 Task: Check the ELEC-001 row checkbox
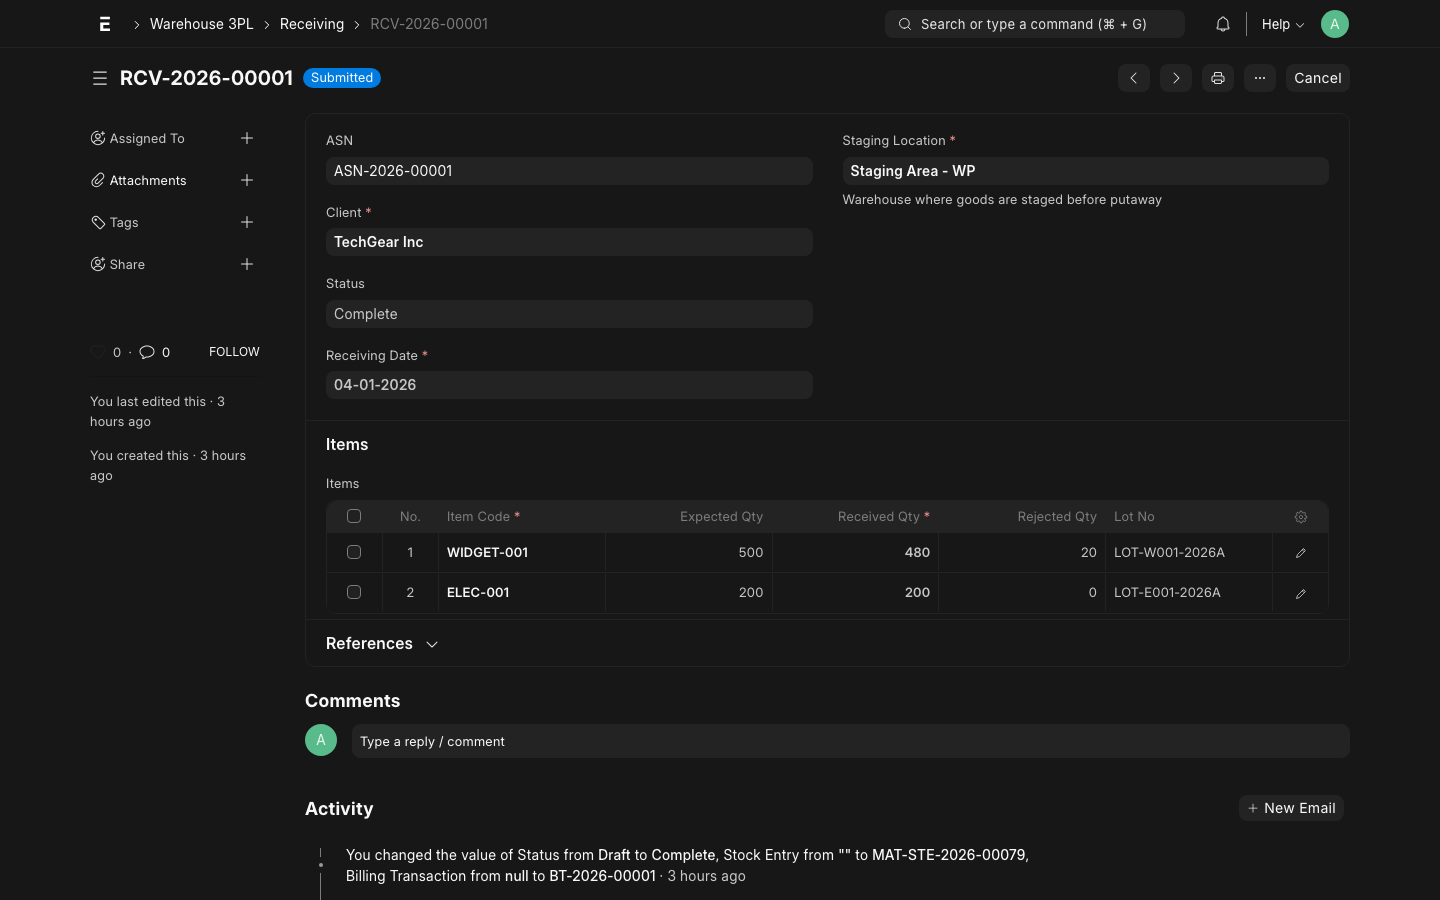[x=354, y=592]
